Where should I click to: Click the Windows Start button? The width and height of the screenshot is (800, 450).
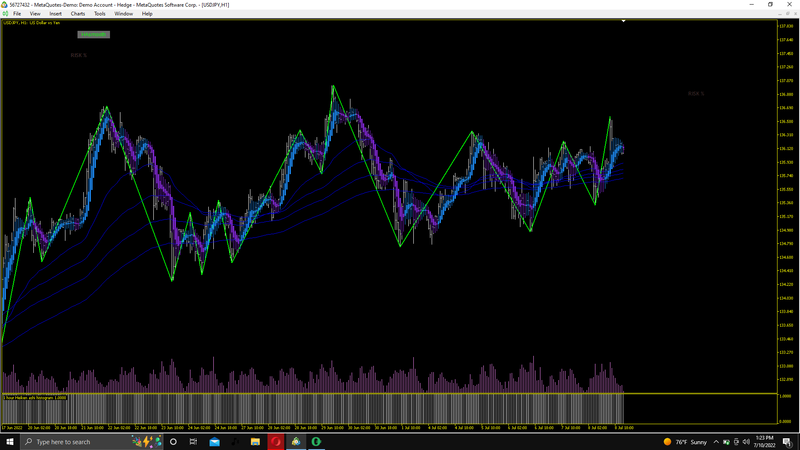[x=10, y=442]
